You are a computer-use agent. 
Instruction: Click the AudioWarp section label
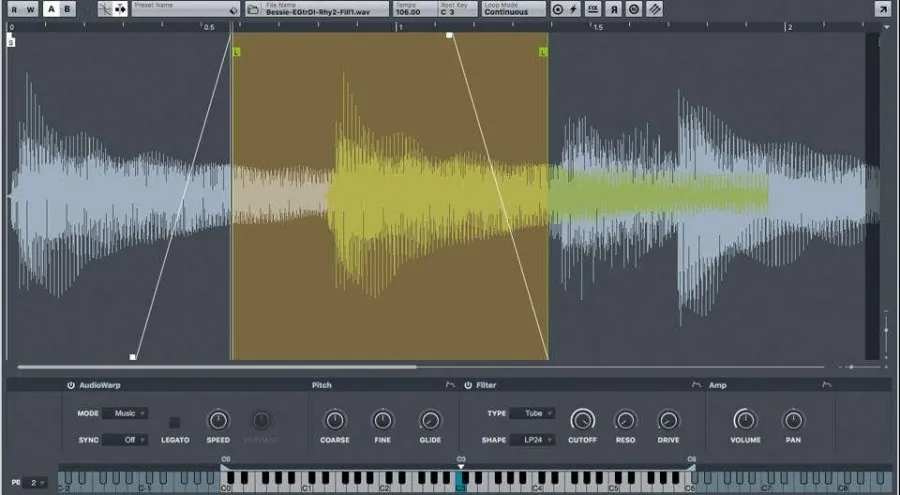tap(100, 385)
